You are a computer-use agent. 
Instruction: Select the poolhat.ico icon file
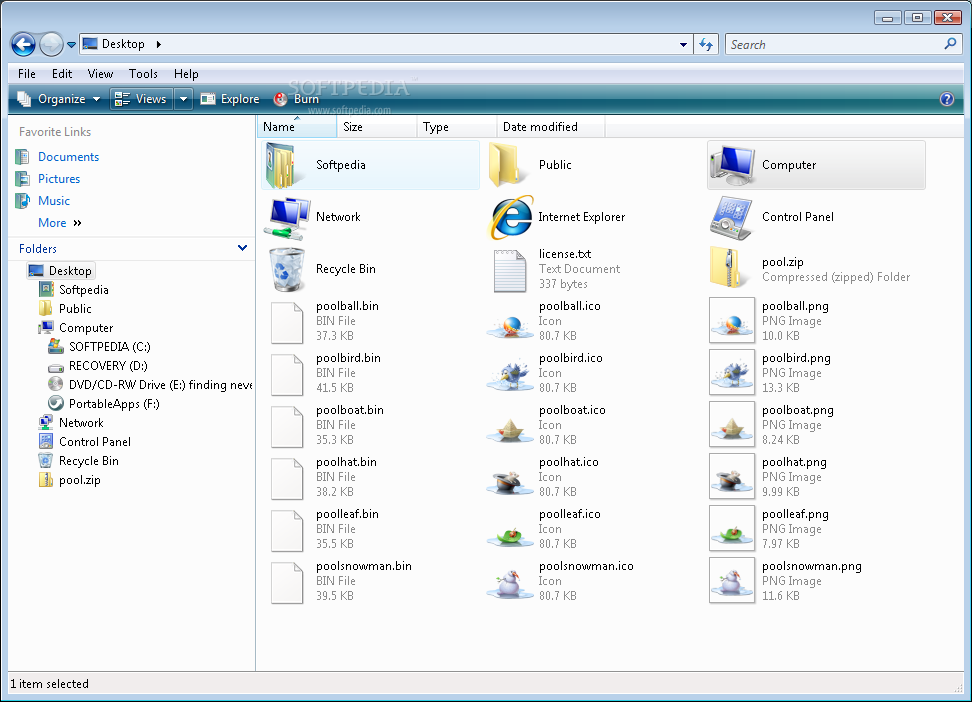coord(511,481)
